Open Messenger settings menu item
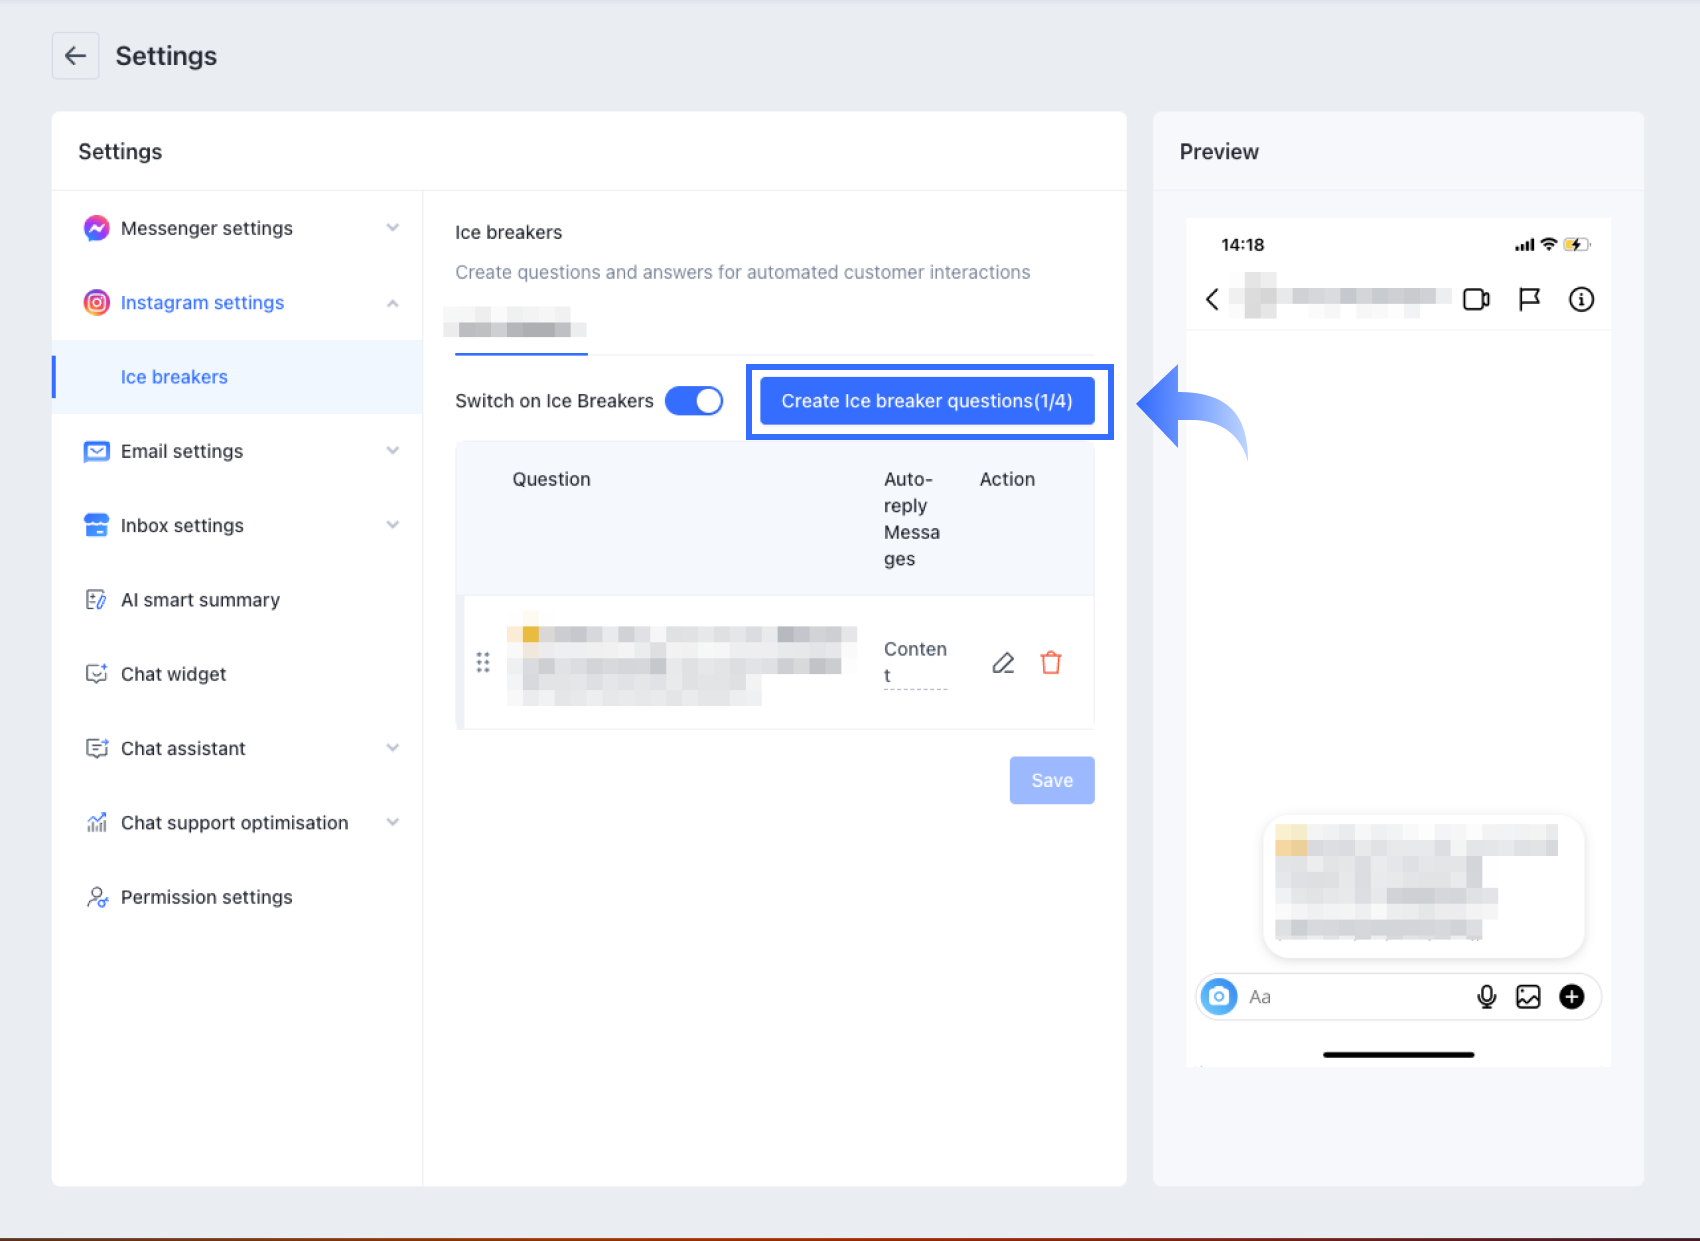The width and height of the screenshot is (1700, 1241). coord(237,228)
